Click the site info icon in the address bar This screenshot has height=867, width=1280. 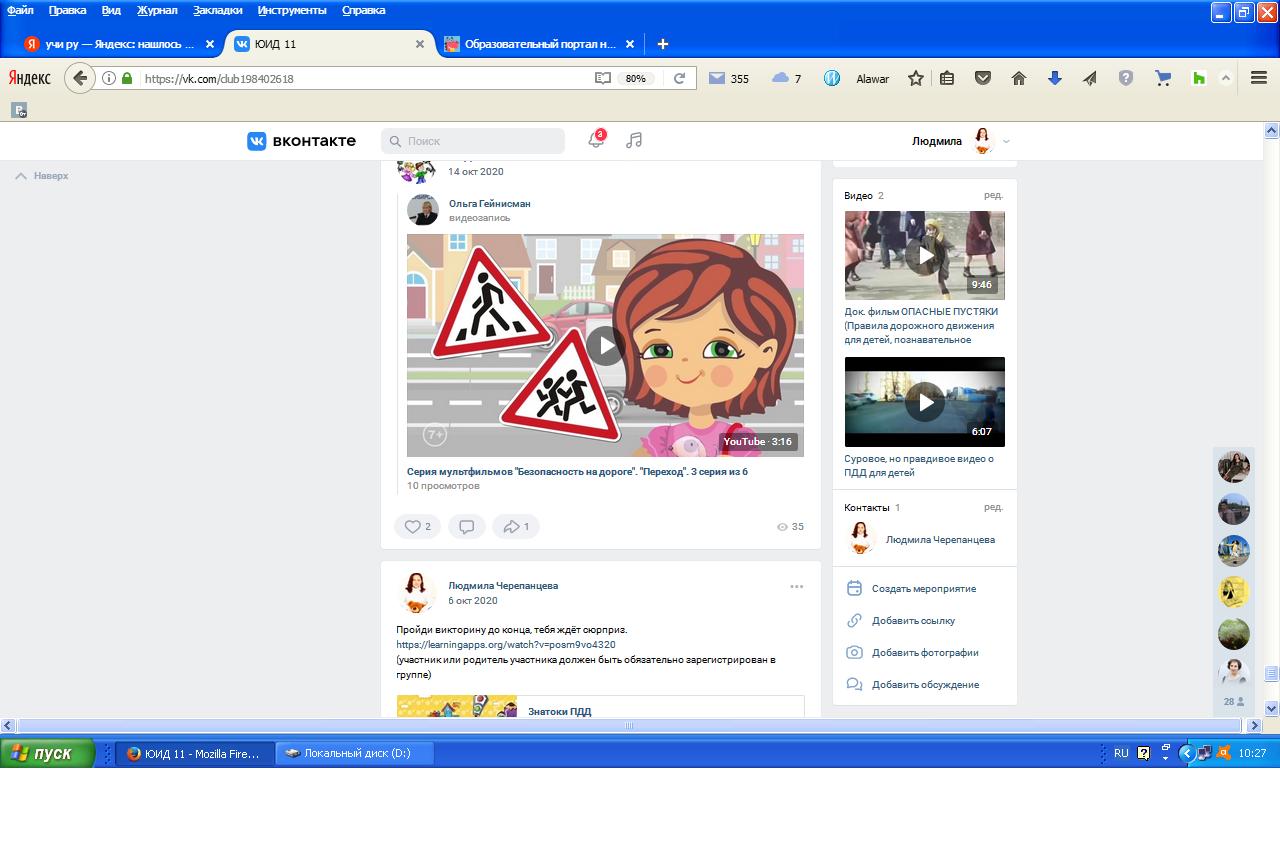109,78
